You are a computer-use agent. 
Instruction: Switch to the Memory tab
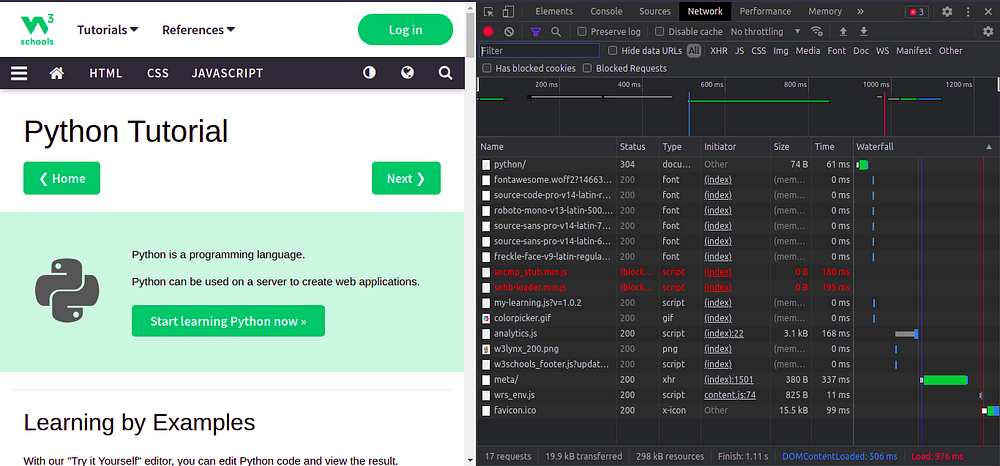pos(825,11)
